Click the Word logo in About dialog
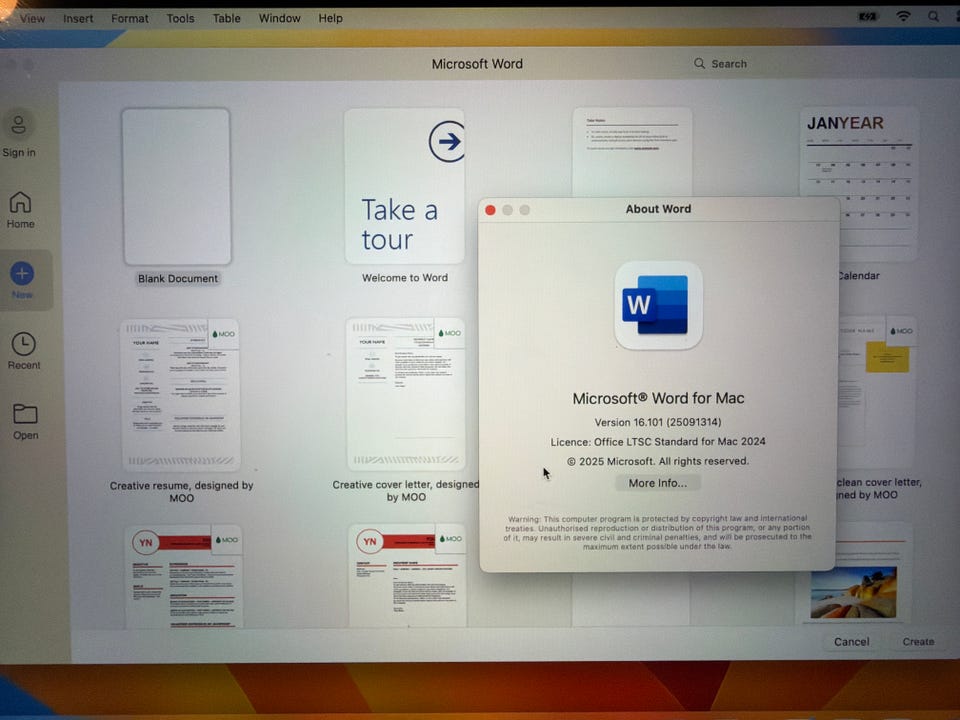The width and height of the screenshot is (960, 720). pyautogui.click(x=658, y=306)
